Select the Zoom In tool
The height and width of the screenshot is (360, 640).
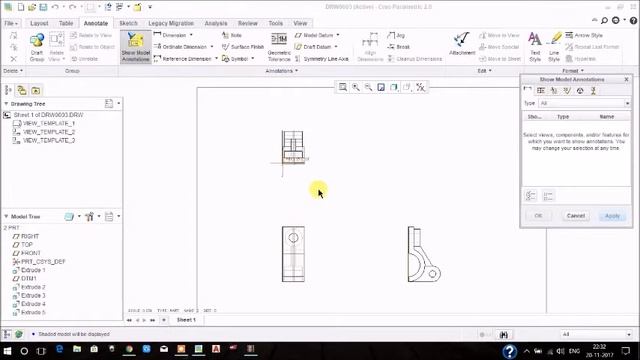356,87
